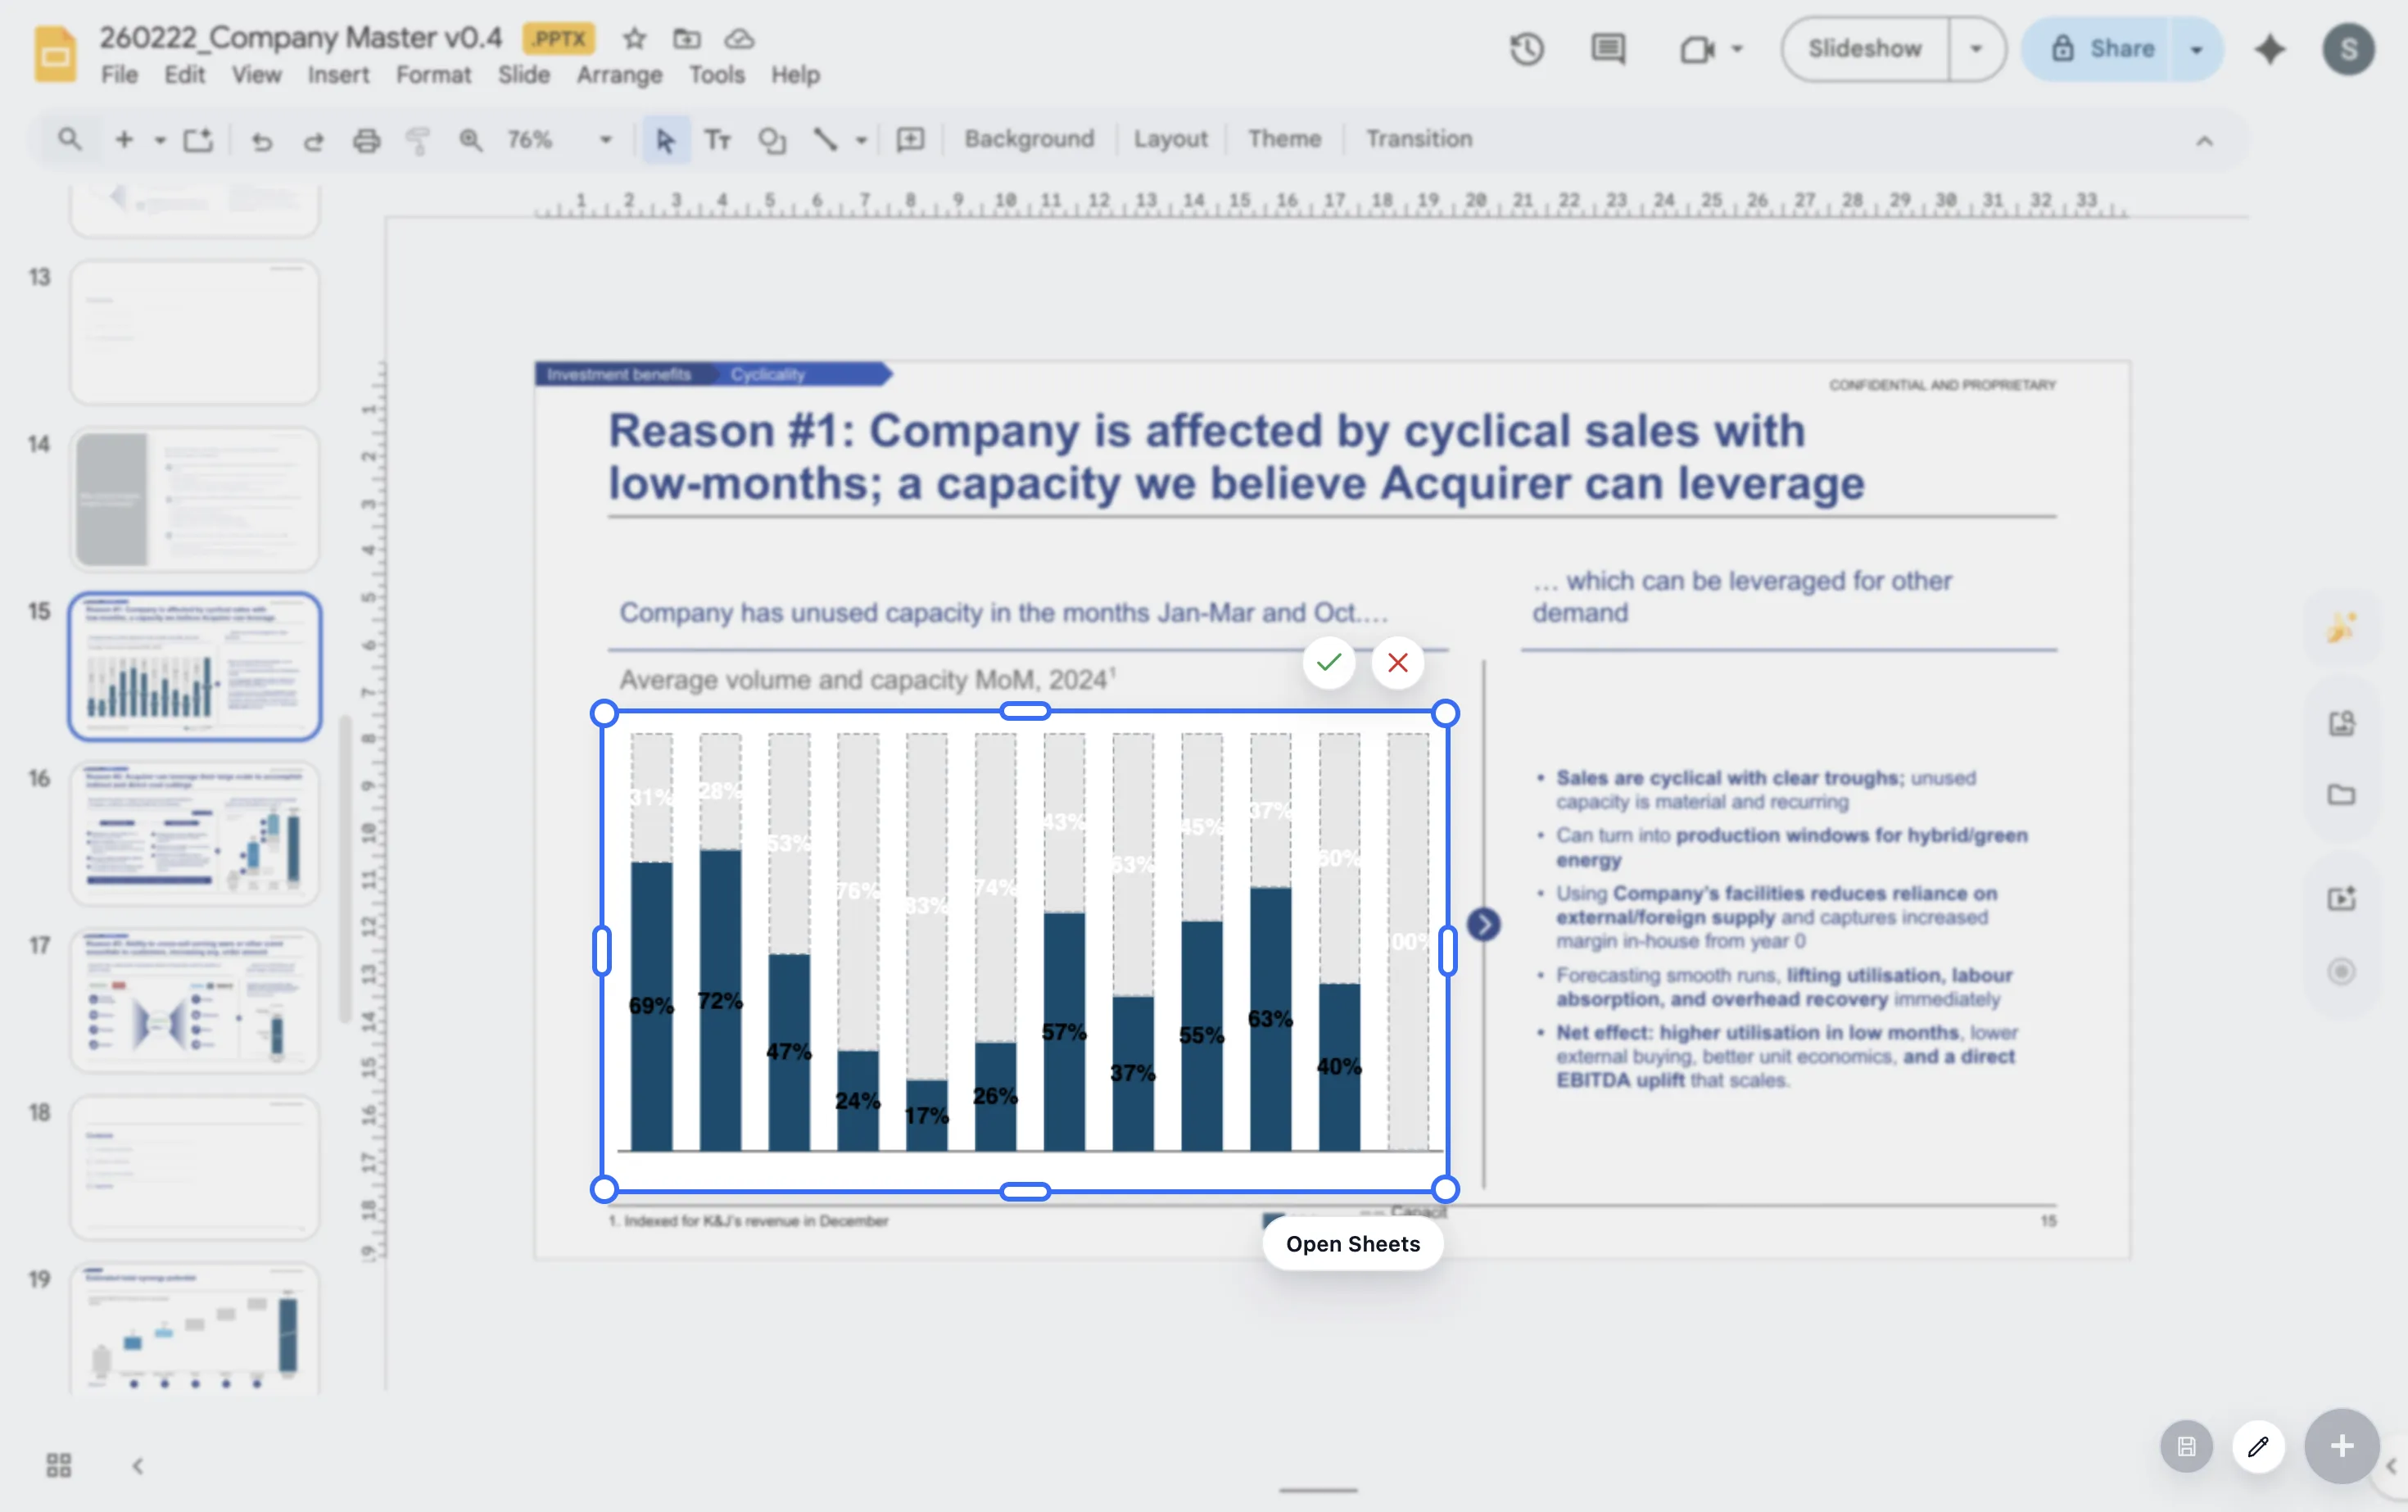2408x1512 pixels.
Task: Click the Zoom magnifier icon
Action: tap(469, 140)
